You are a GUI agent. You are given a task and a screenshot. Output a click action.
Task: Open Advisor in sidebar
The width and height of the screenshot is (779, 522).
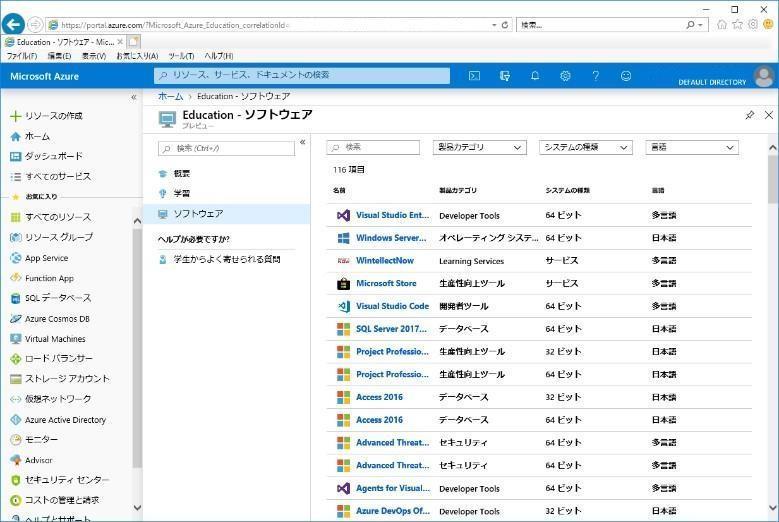[31, 460]
